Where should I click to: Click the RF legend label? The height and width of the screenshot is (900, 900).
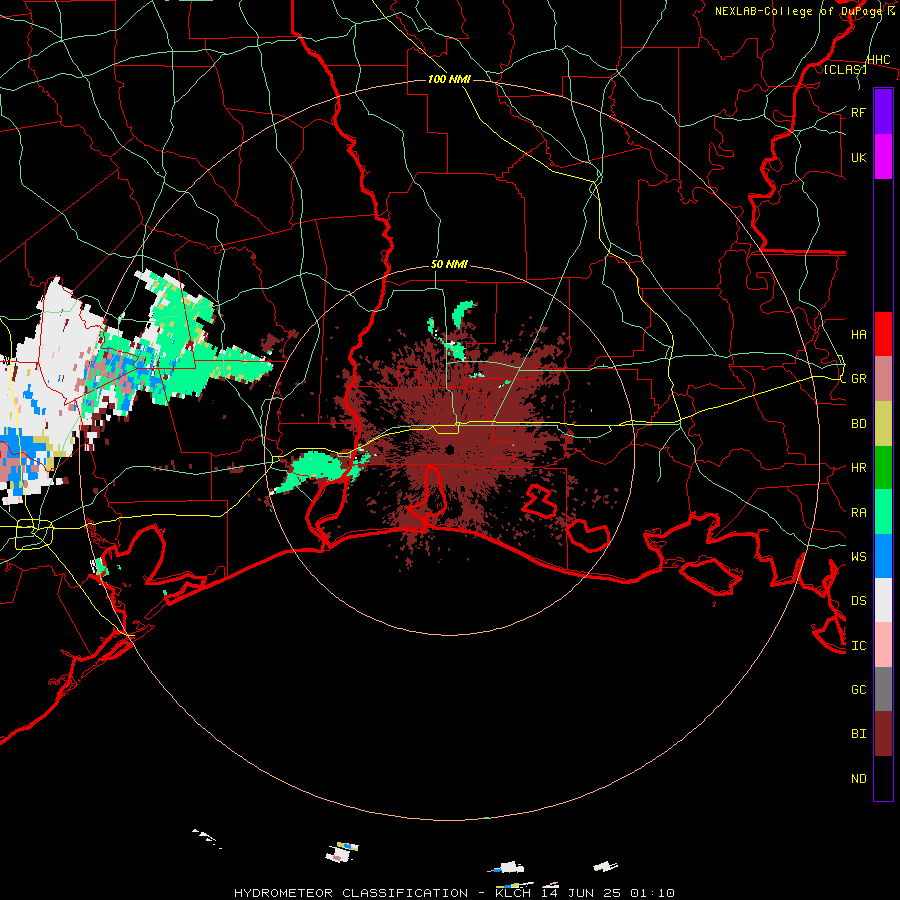pos(859,112)
